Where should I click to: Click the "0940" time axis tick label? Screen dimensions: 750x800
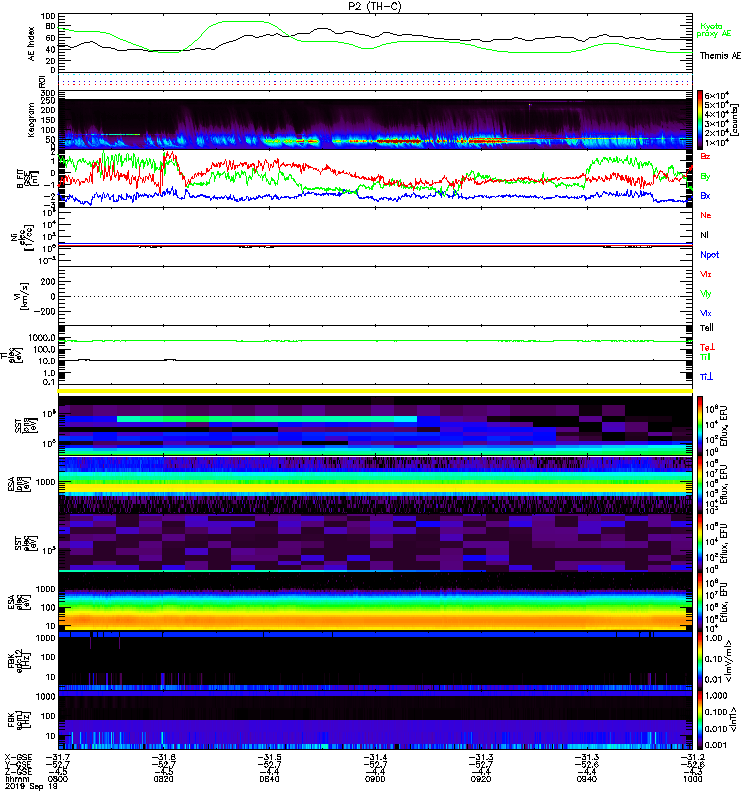tap(587, 779)
